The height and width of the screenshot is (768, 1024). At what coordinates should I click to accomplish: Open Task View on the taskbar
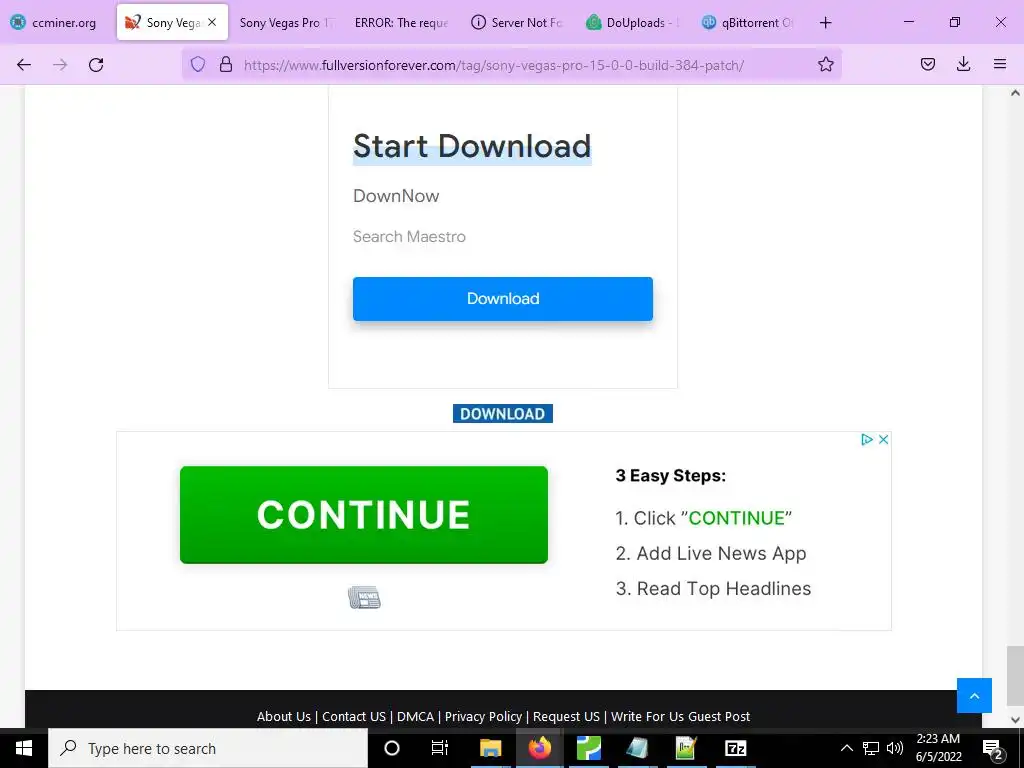[440, 748]
